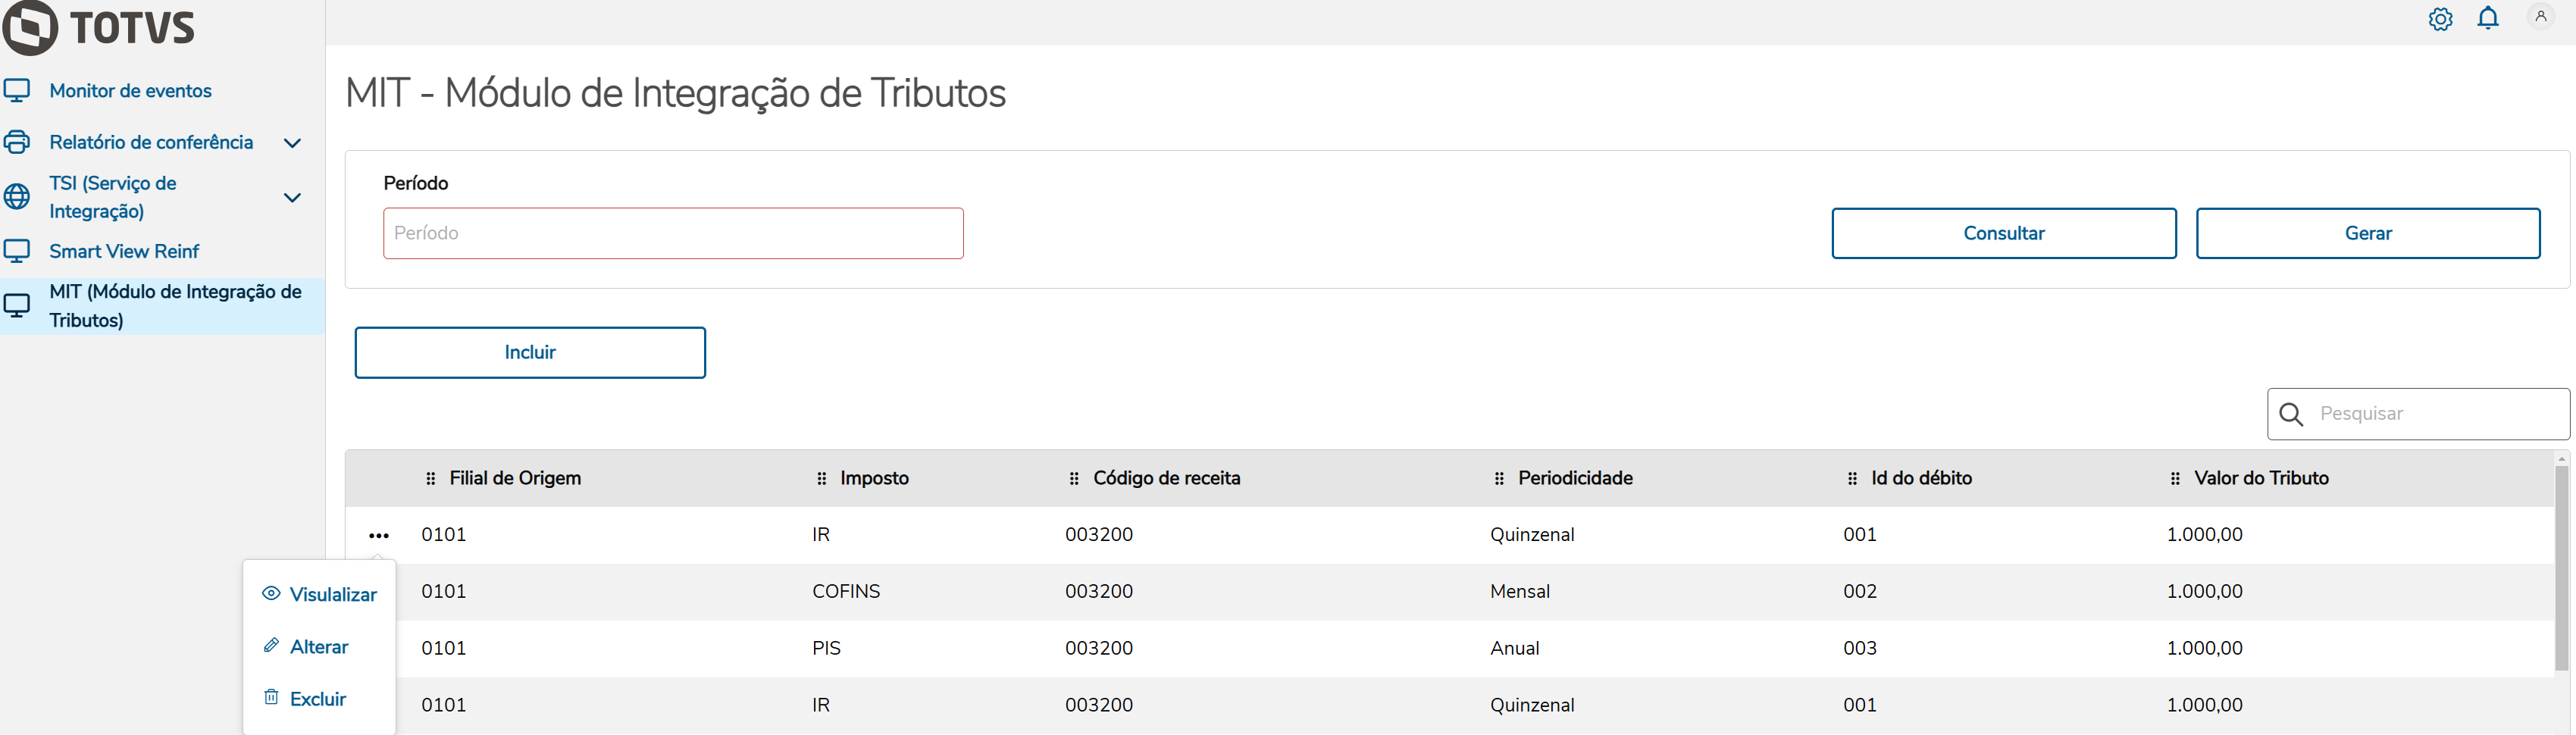Click the settings gear icon
This screenshot has height=735, width=2576.
(x=2440, y=19)
